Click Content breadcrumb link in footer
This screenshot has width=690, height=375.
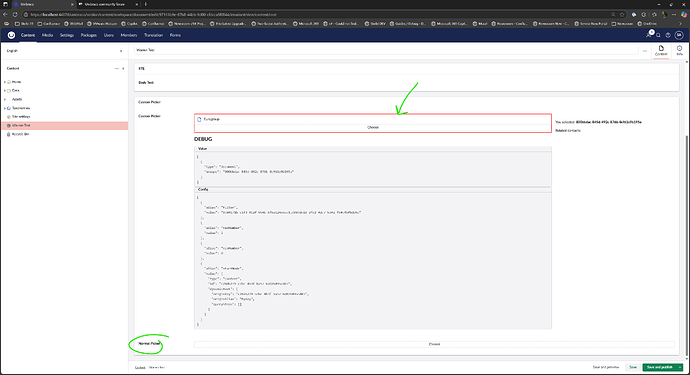pos(140,367)
